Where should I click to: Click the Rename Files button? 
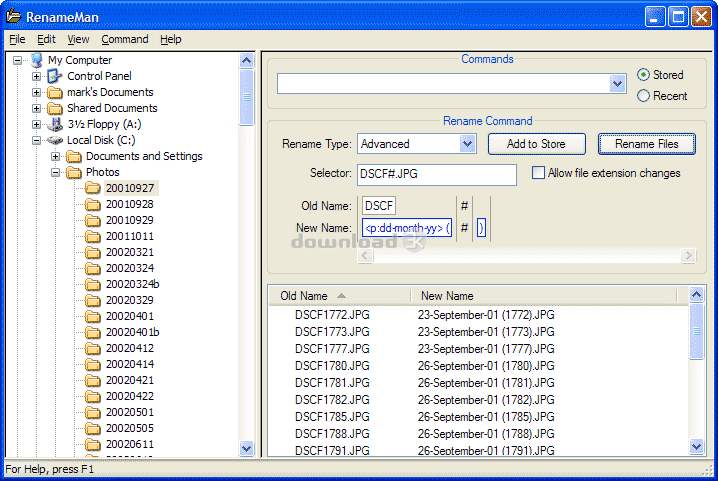[646, 144]
